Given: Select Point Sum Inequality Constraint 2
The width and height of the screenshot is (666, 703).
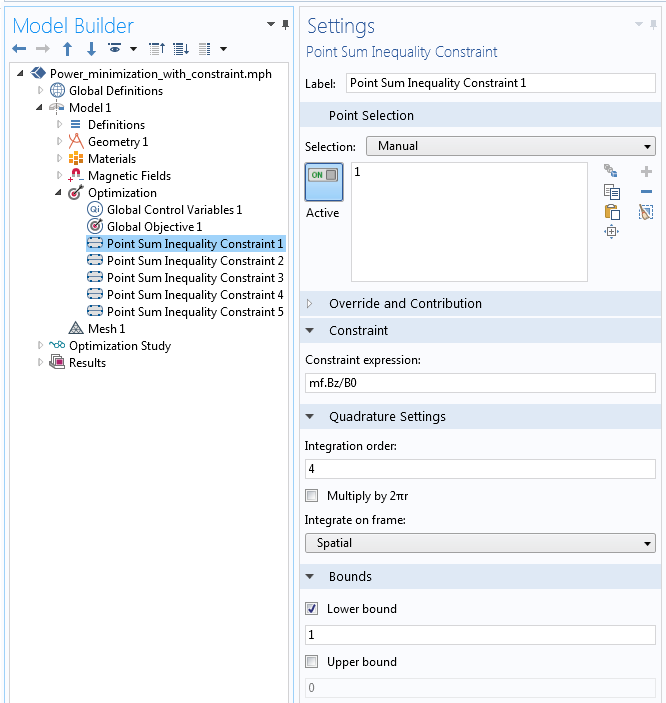Looking at the screenshot, I should [195, 261].
